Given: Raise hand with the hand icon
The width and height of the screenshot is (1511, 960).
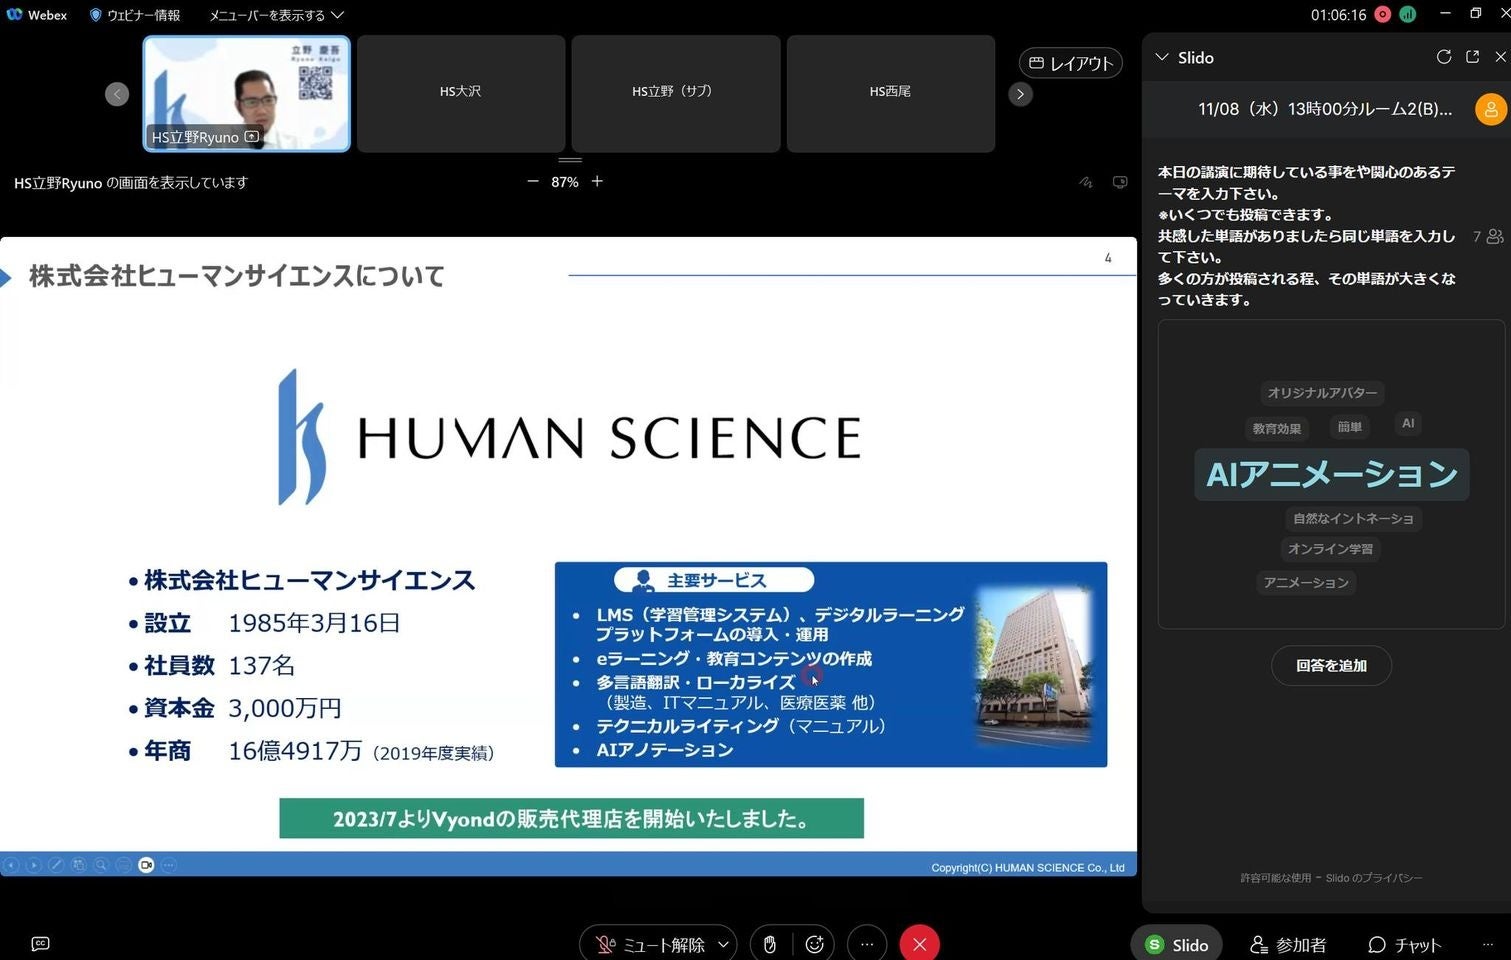Looking at the screenshot, I should click(770, 944).
